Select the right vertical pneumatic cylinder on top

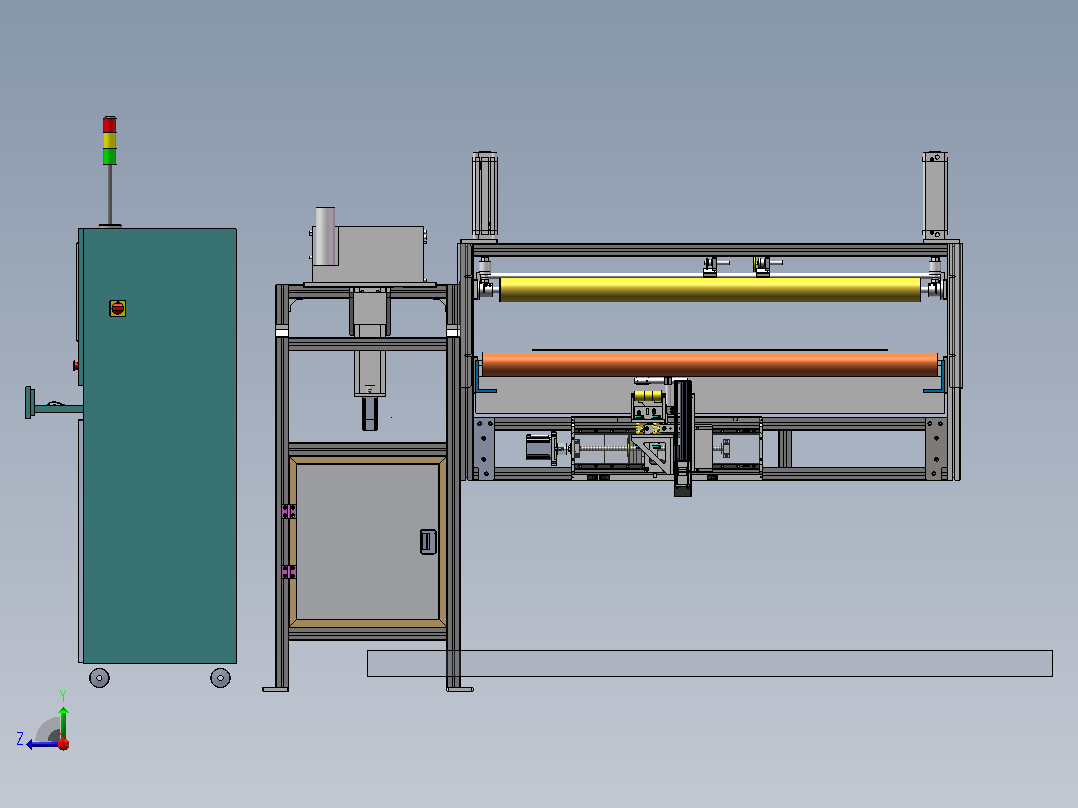pyautogui.click(x=935, y=195)
